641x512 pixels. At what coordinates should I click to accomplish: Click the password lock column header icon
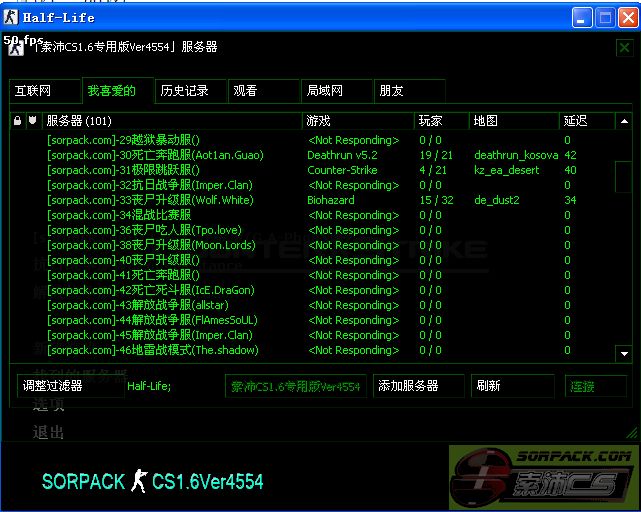tap(17, 121)
